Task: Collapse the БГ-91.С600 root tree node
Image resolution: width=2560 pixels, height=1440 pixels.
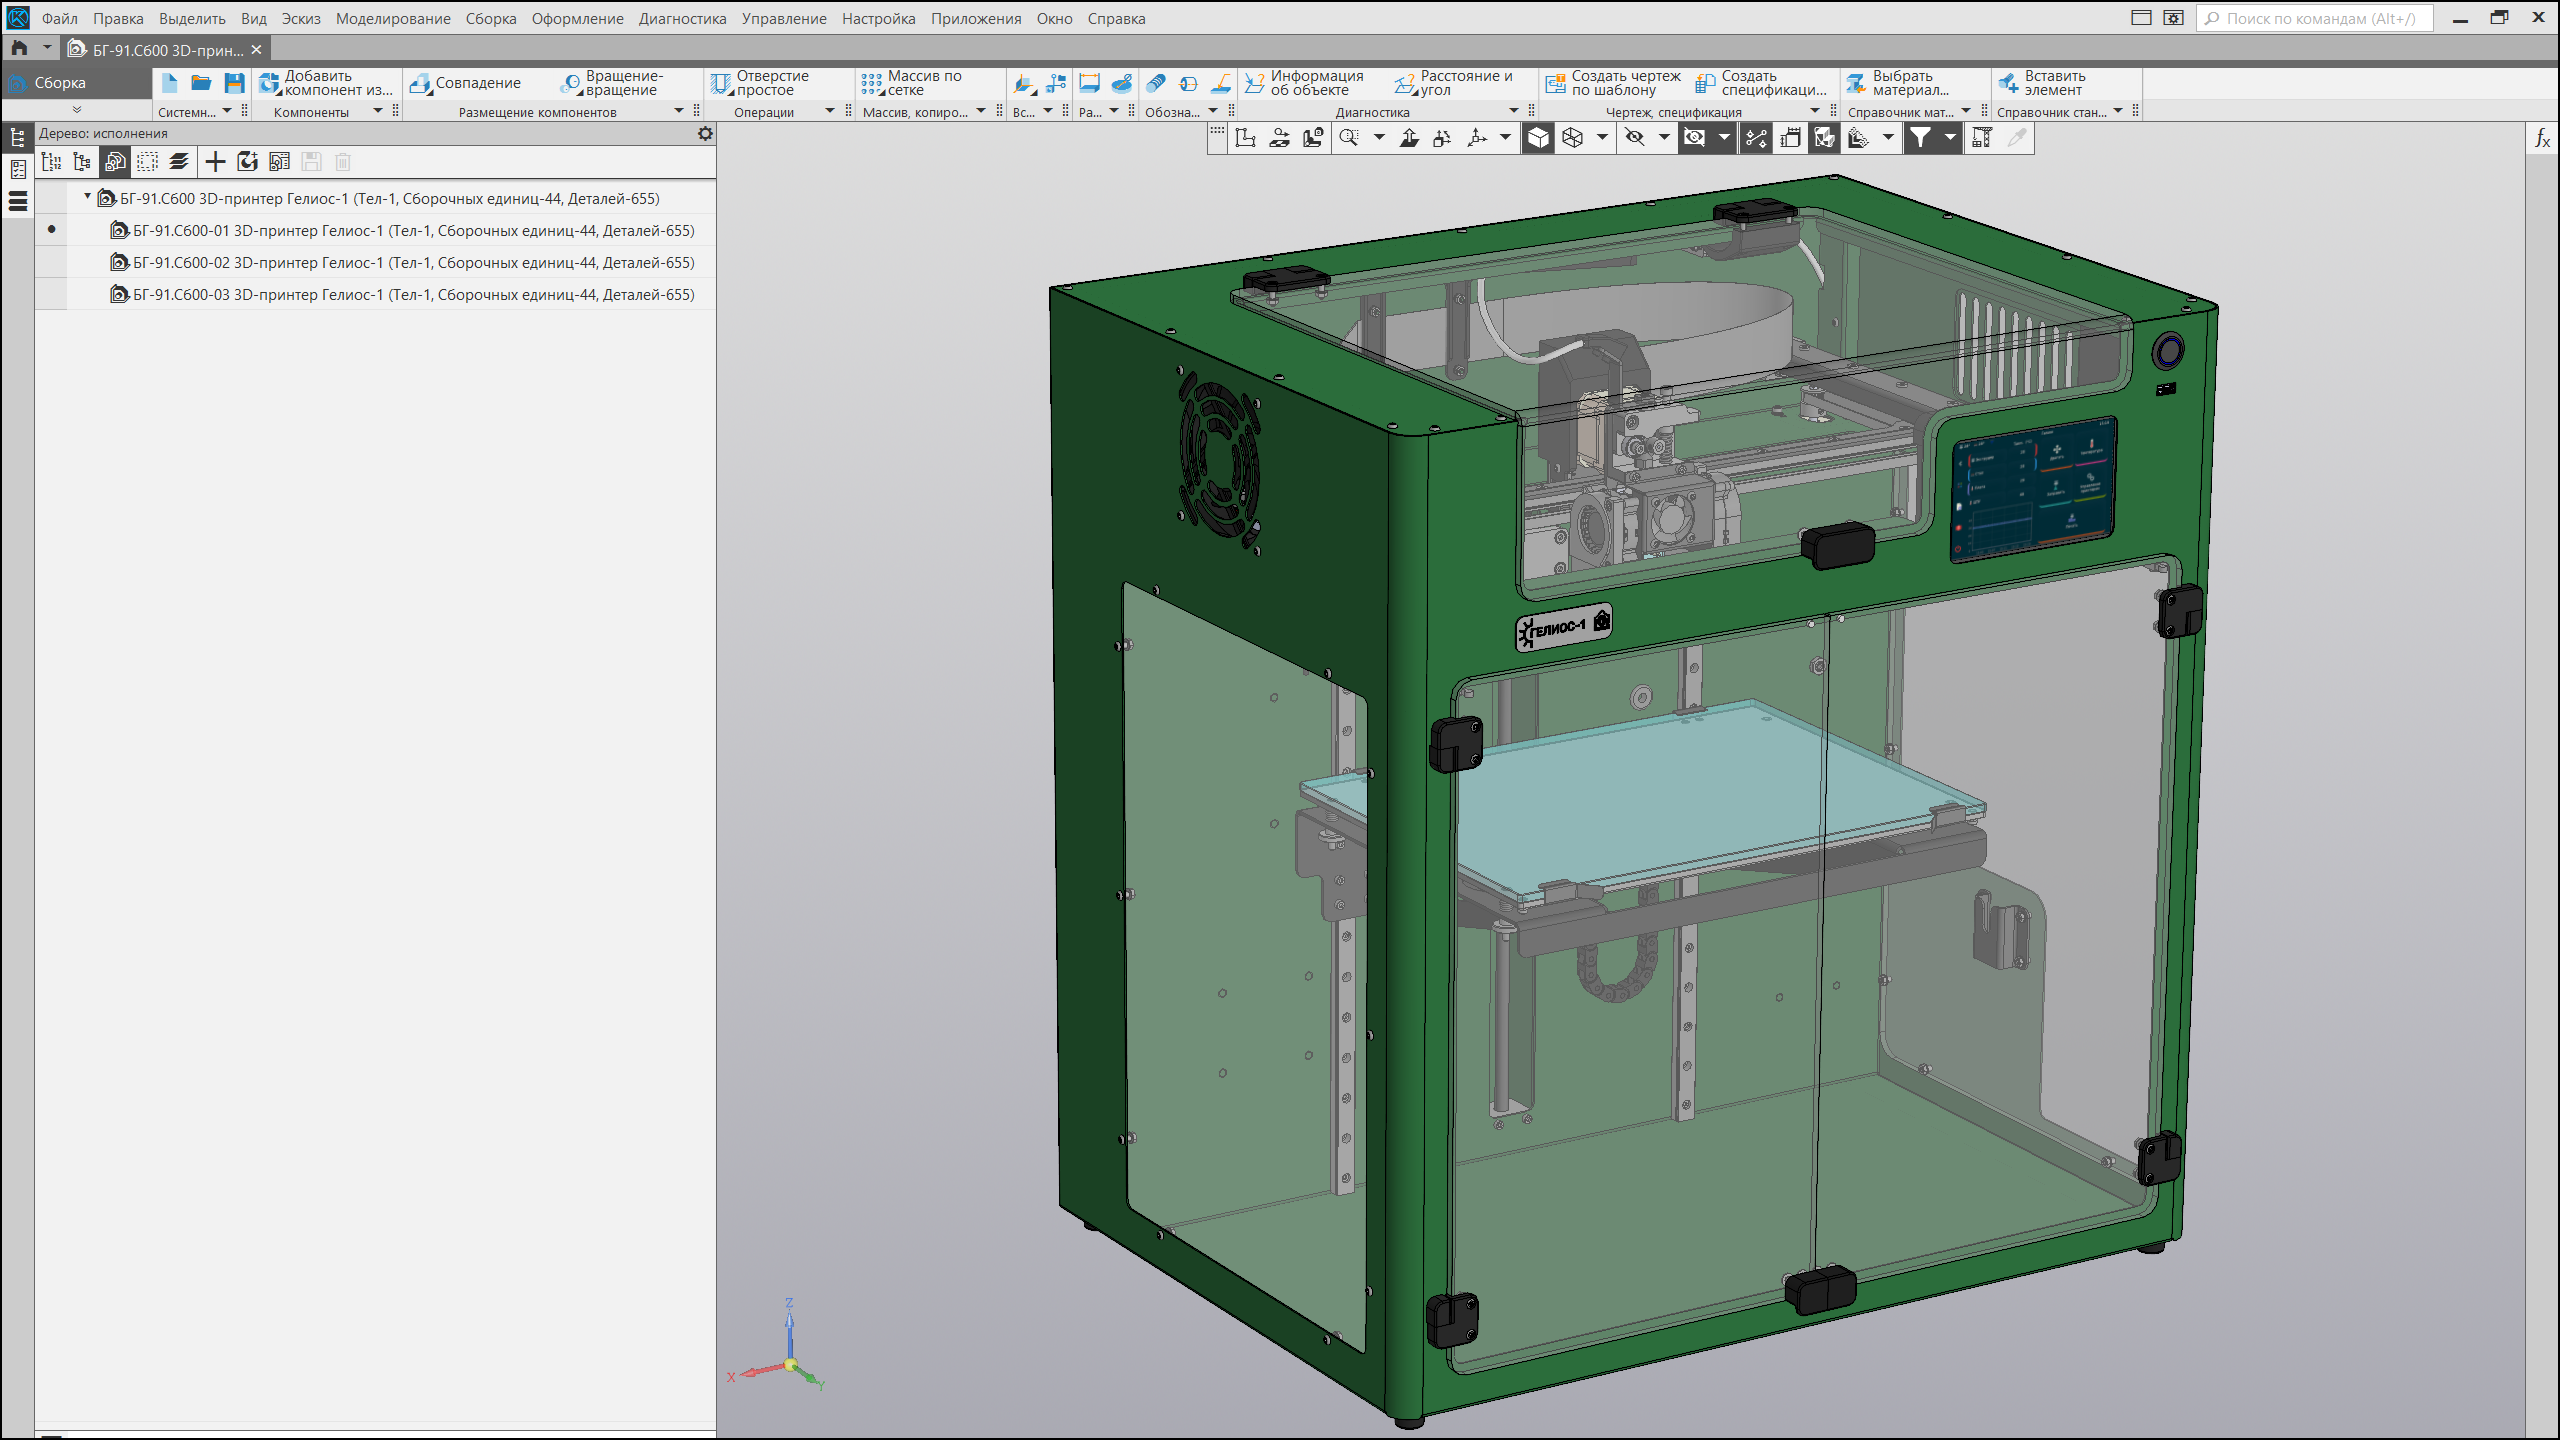Action: pyautogui.click(x=88, y=197)
